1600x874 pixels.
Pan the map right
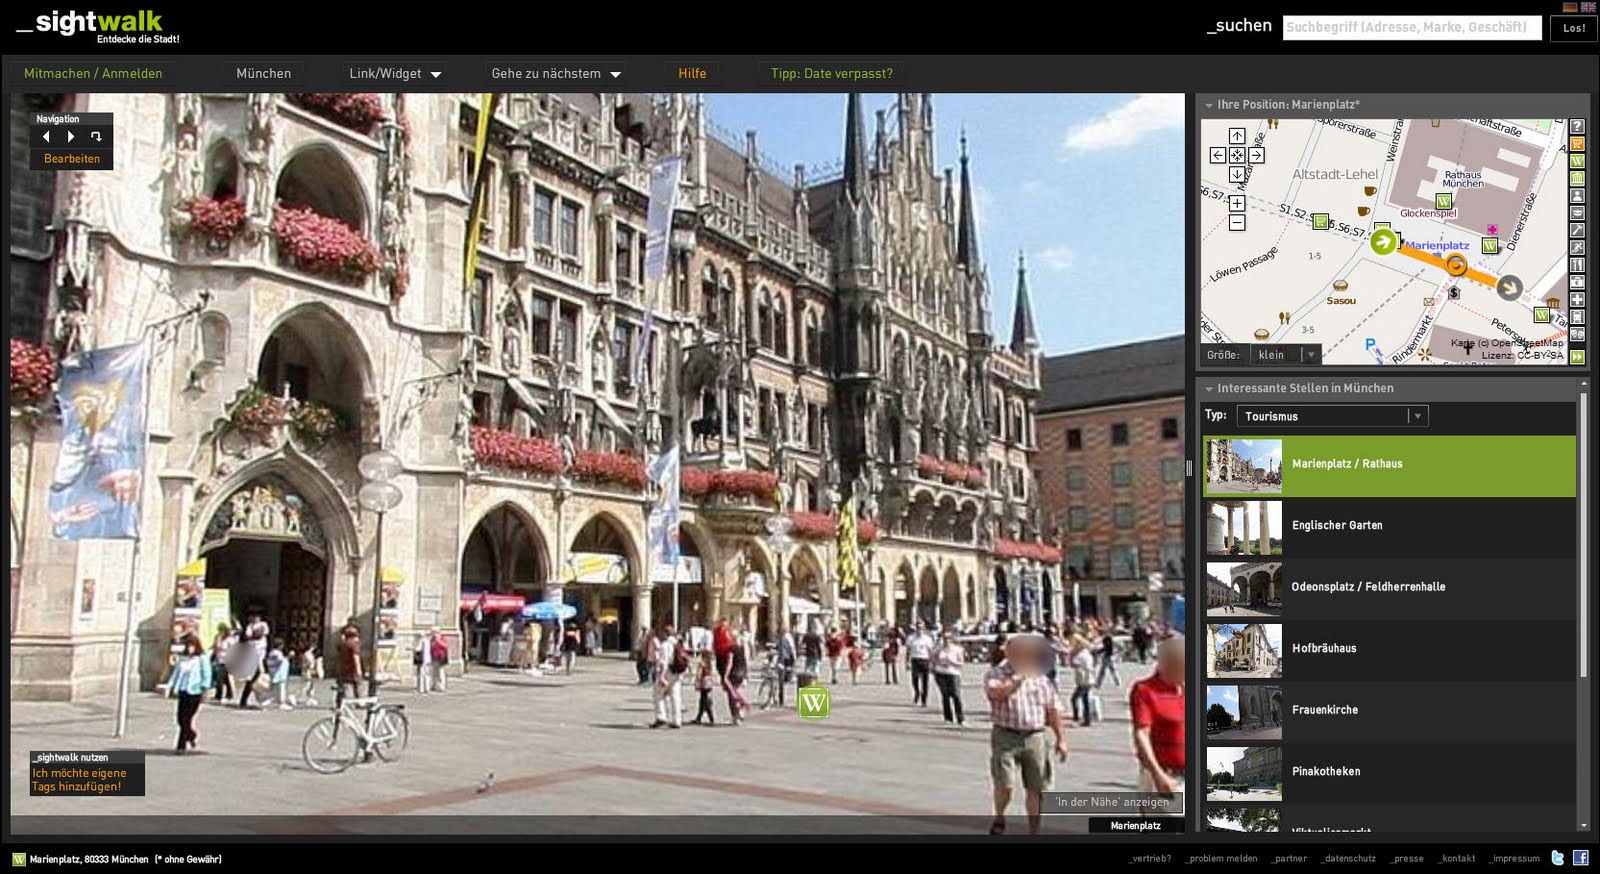1257,155
